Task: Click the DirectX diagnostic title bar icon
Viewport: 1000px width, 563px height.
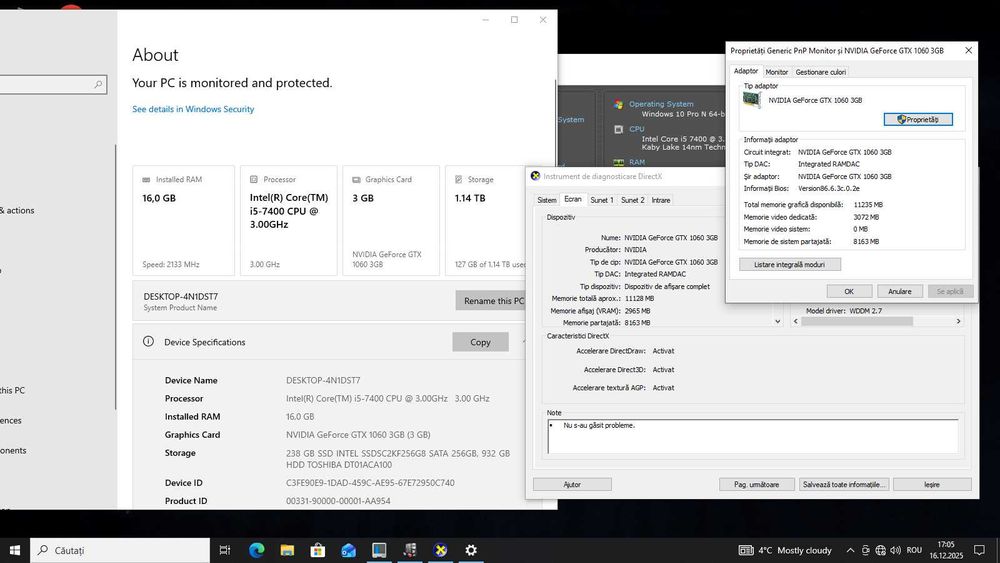Action: [x=536, y=176]
